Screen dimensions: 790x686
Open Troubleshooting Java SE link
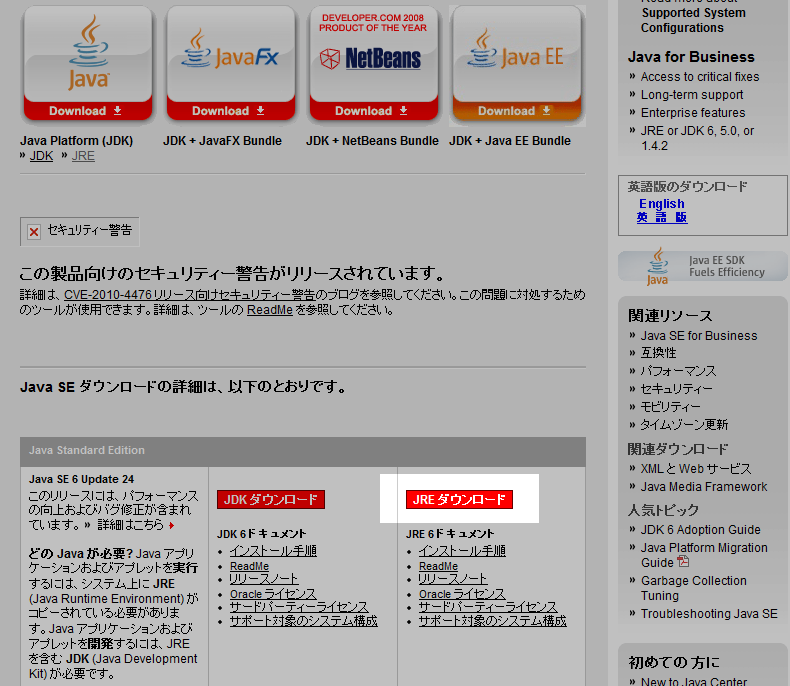coord(709,613)
